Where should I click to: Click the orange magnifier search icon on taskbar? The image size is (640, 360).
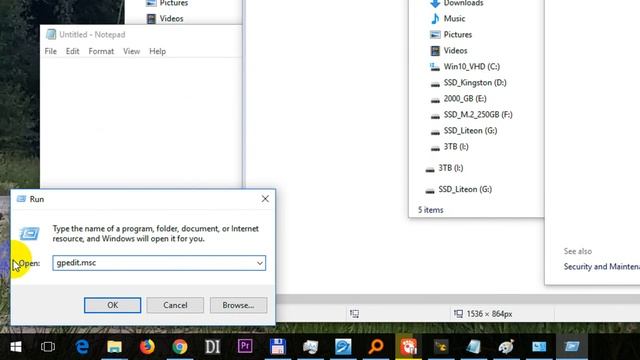pyautogui.click(x=376, y=347)
